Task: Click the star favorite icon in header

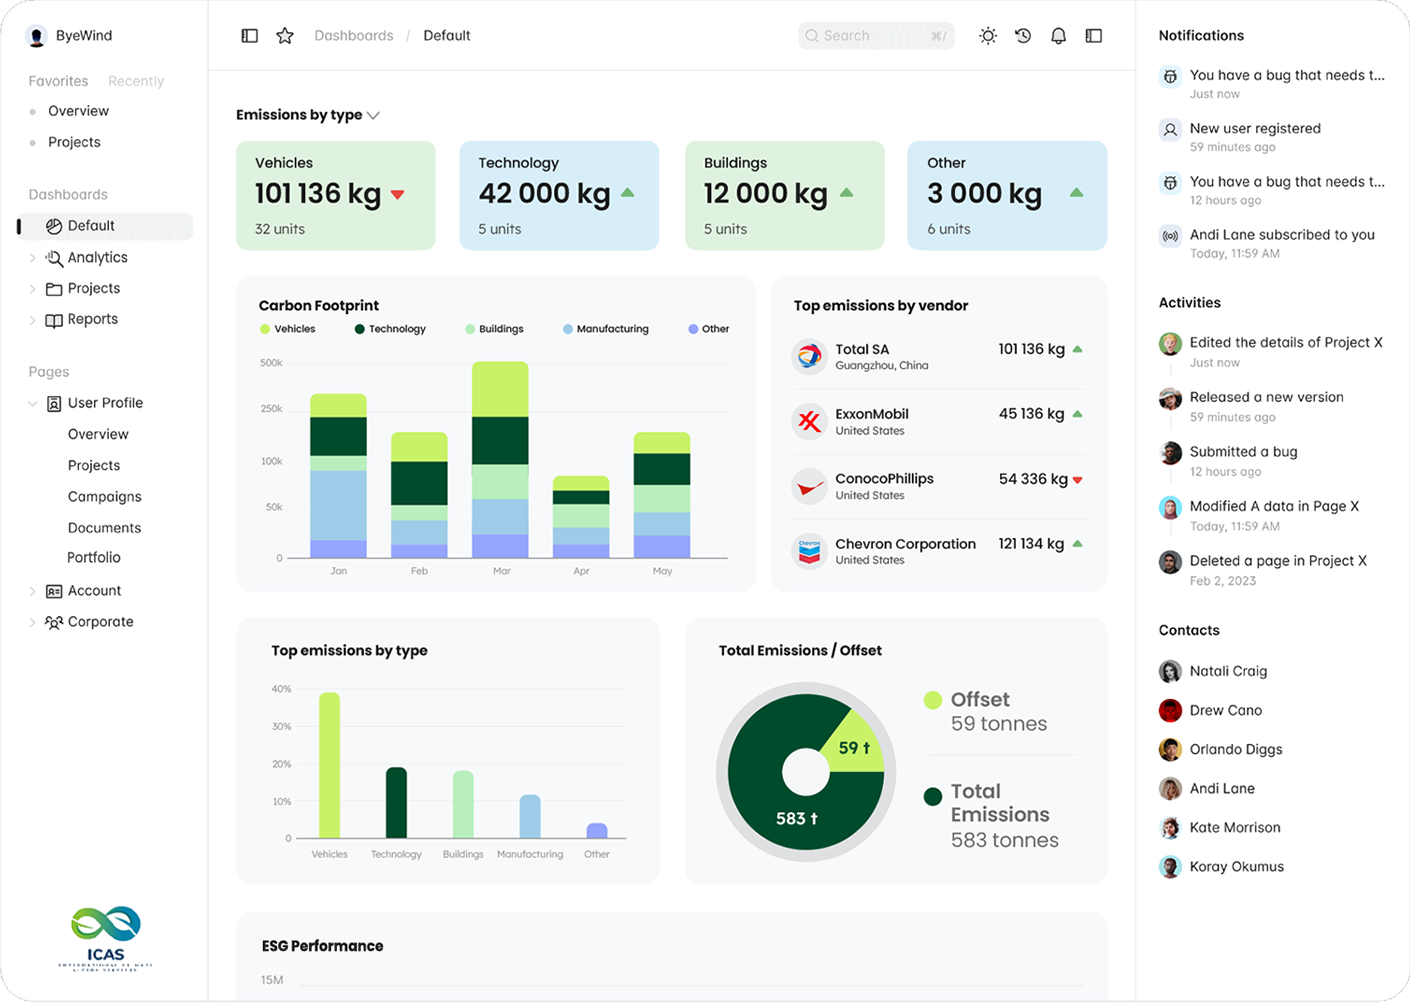Action: [285, 36]
